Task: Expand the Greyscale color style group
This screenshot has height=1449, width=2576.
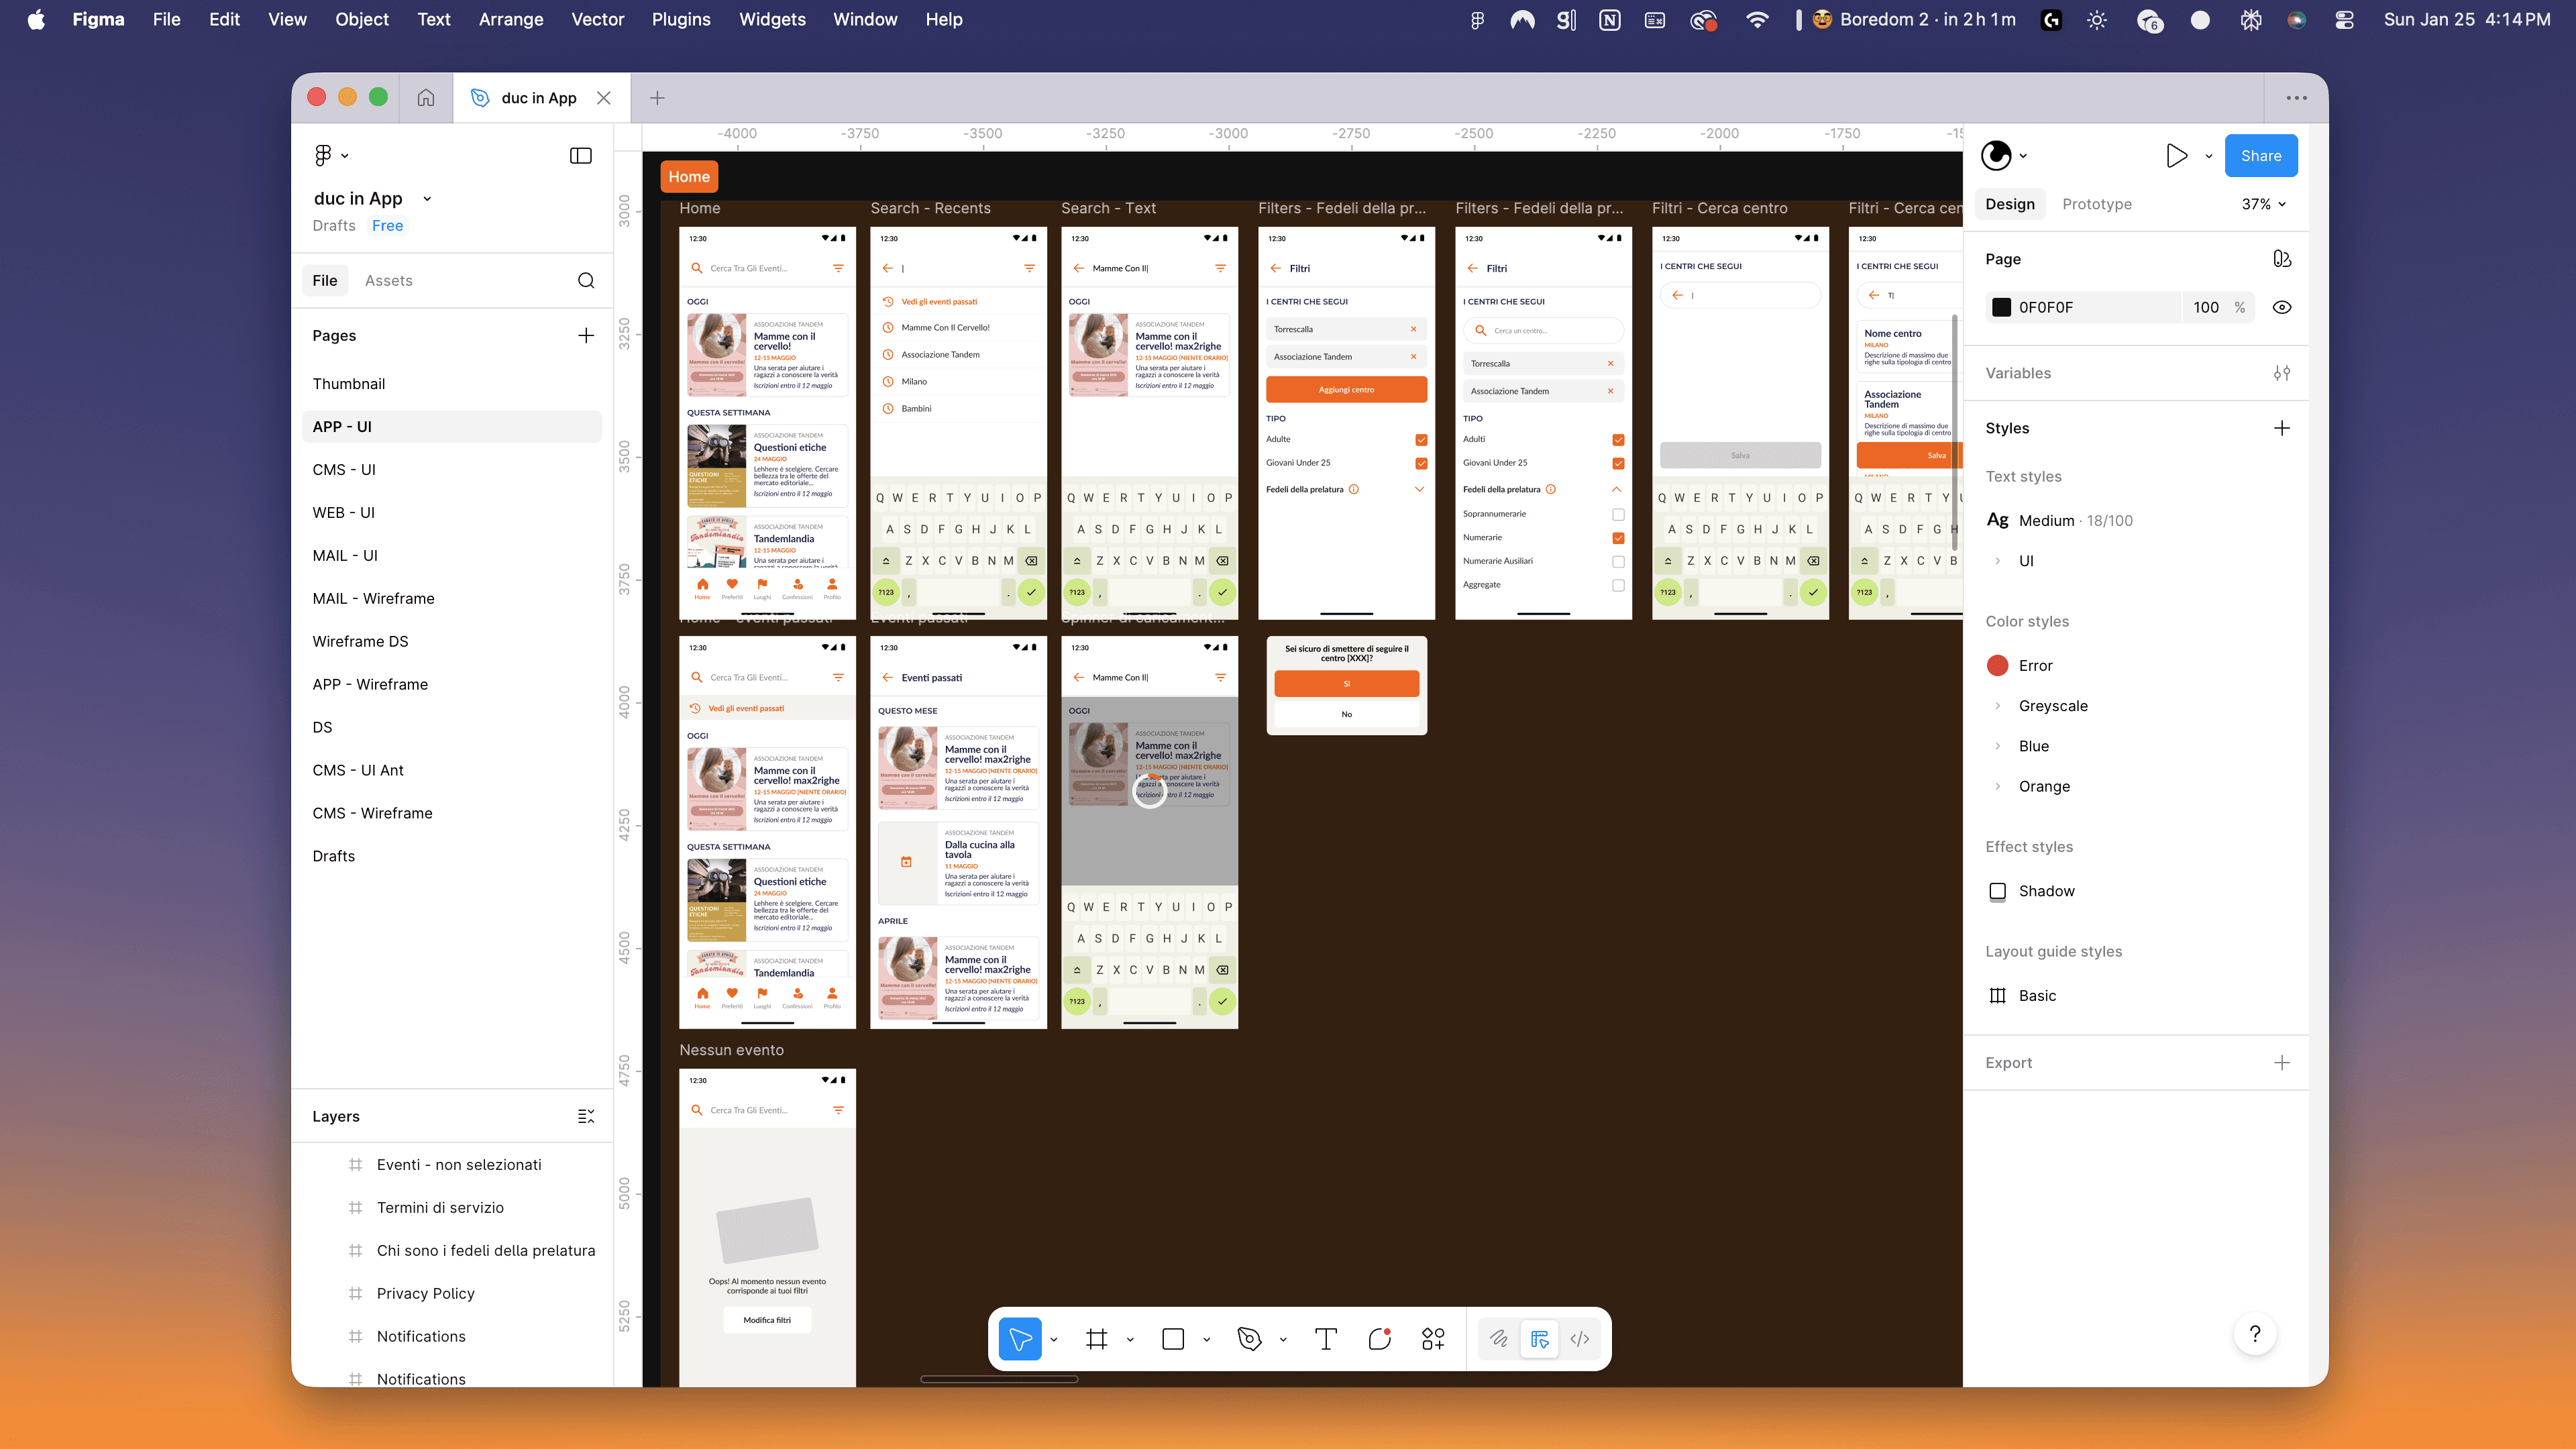Action: pos(1998,706)
